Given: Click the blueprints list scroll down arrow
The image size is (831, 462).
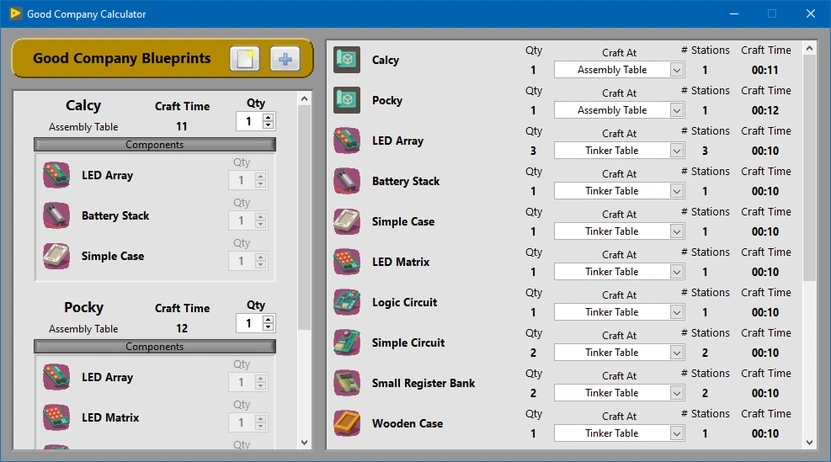Looking at the screenshot, I should coord(304,442).
